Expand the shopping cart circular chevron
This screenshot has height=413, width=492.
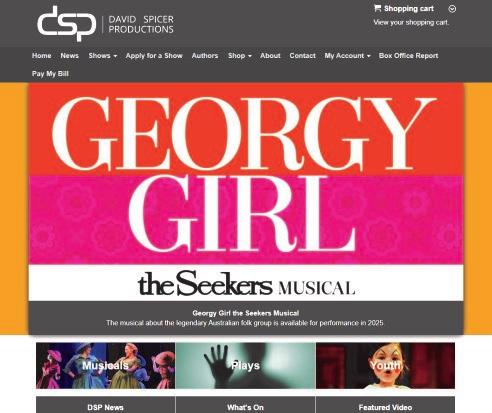coord(452,9)
